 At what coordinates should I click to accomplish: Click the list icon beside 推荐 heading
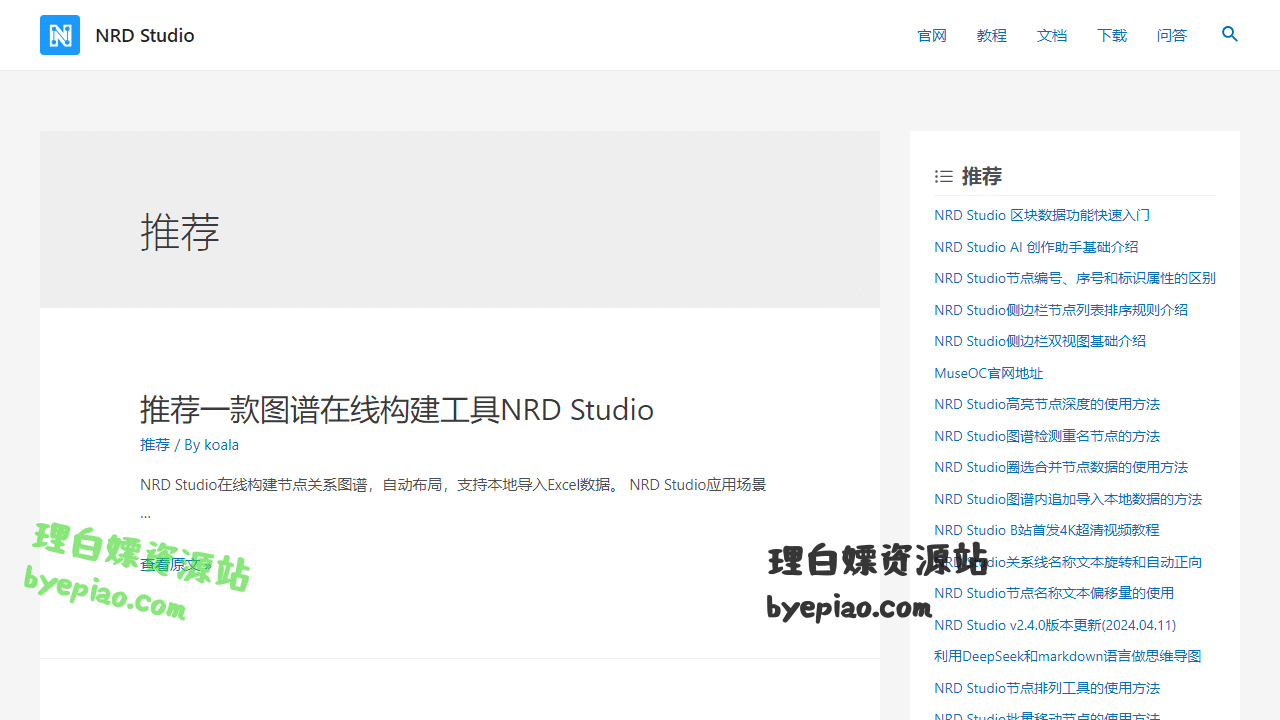(943, 177)
